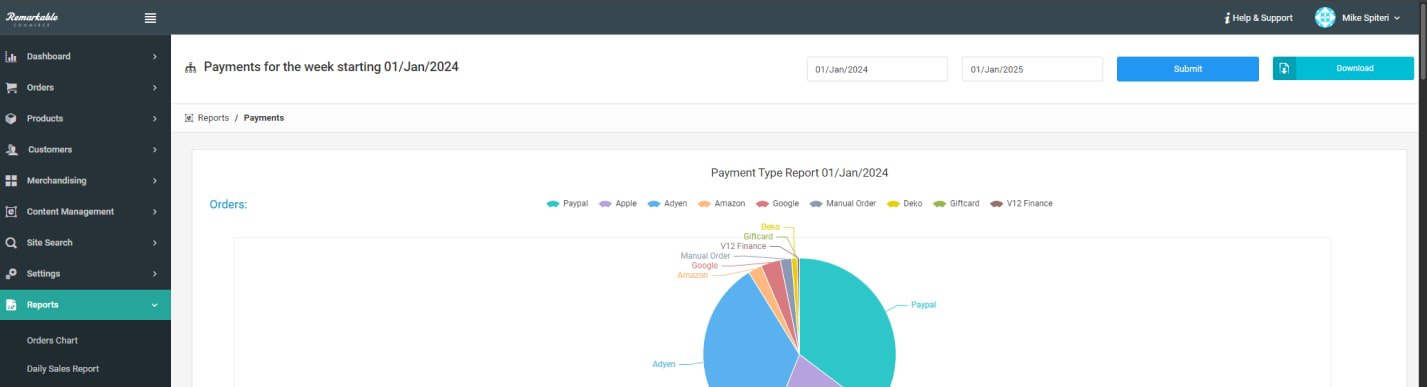Open the Orders Chart report
This screenshot has height=387, width=1427.
click(x=52, y=341)
